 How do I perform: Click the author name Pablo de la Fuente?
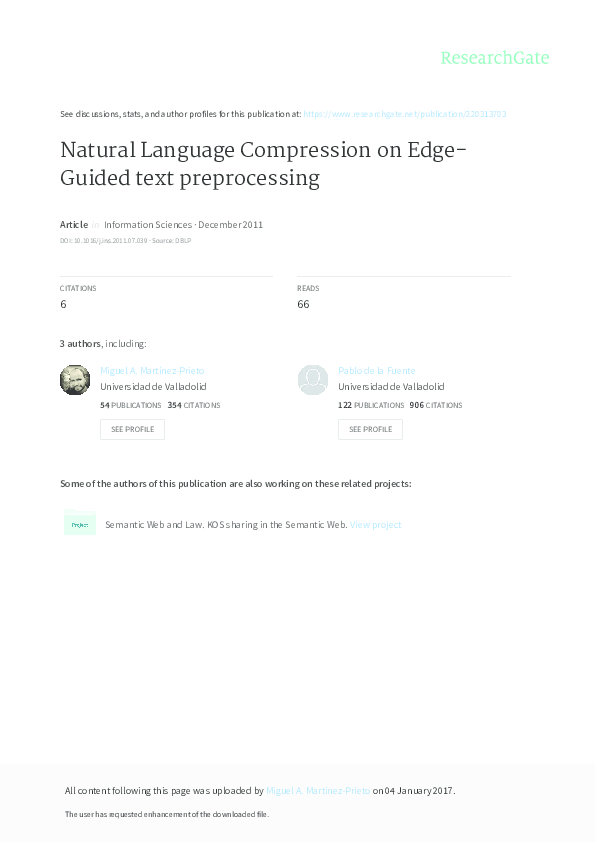(x=376, y=370)
